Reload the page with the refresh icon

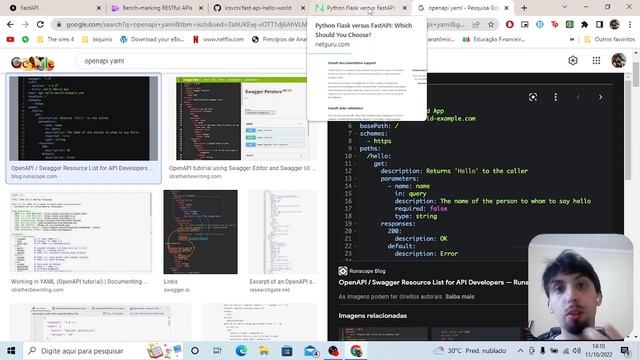pyautogui.click(x=40, y=24)
